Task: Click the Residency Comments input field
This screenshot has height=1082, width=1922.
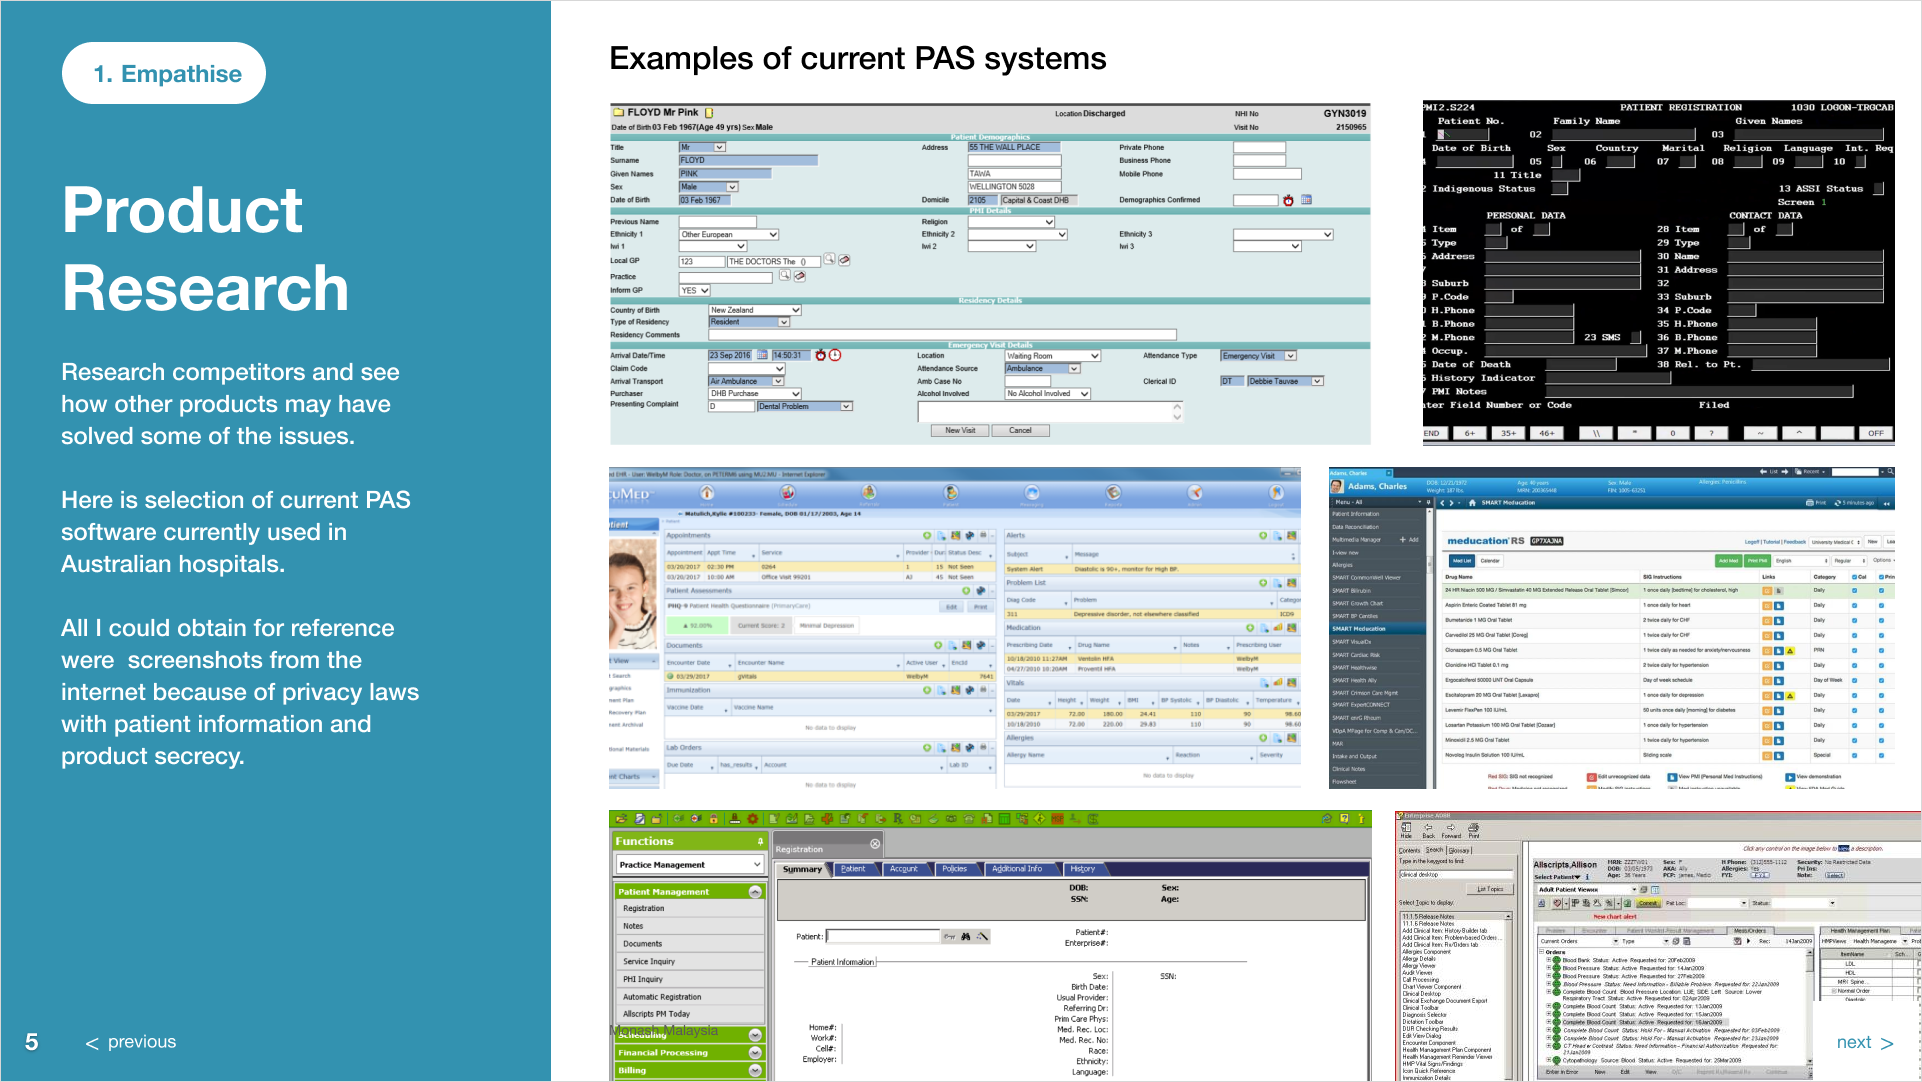Action: pyautogui.click(x=942, y=335)
